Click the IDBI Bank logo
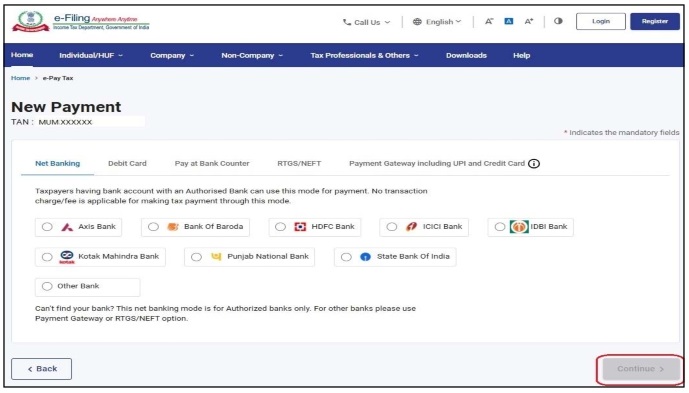689x393 pixels. pos(519,227)
